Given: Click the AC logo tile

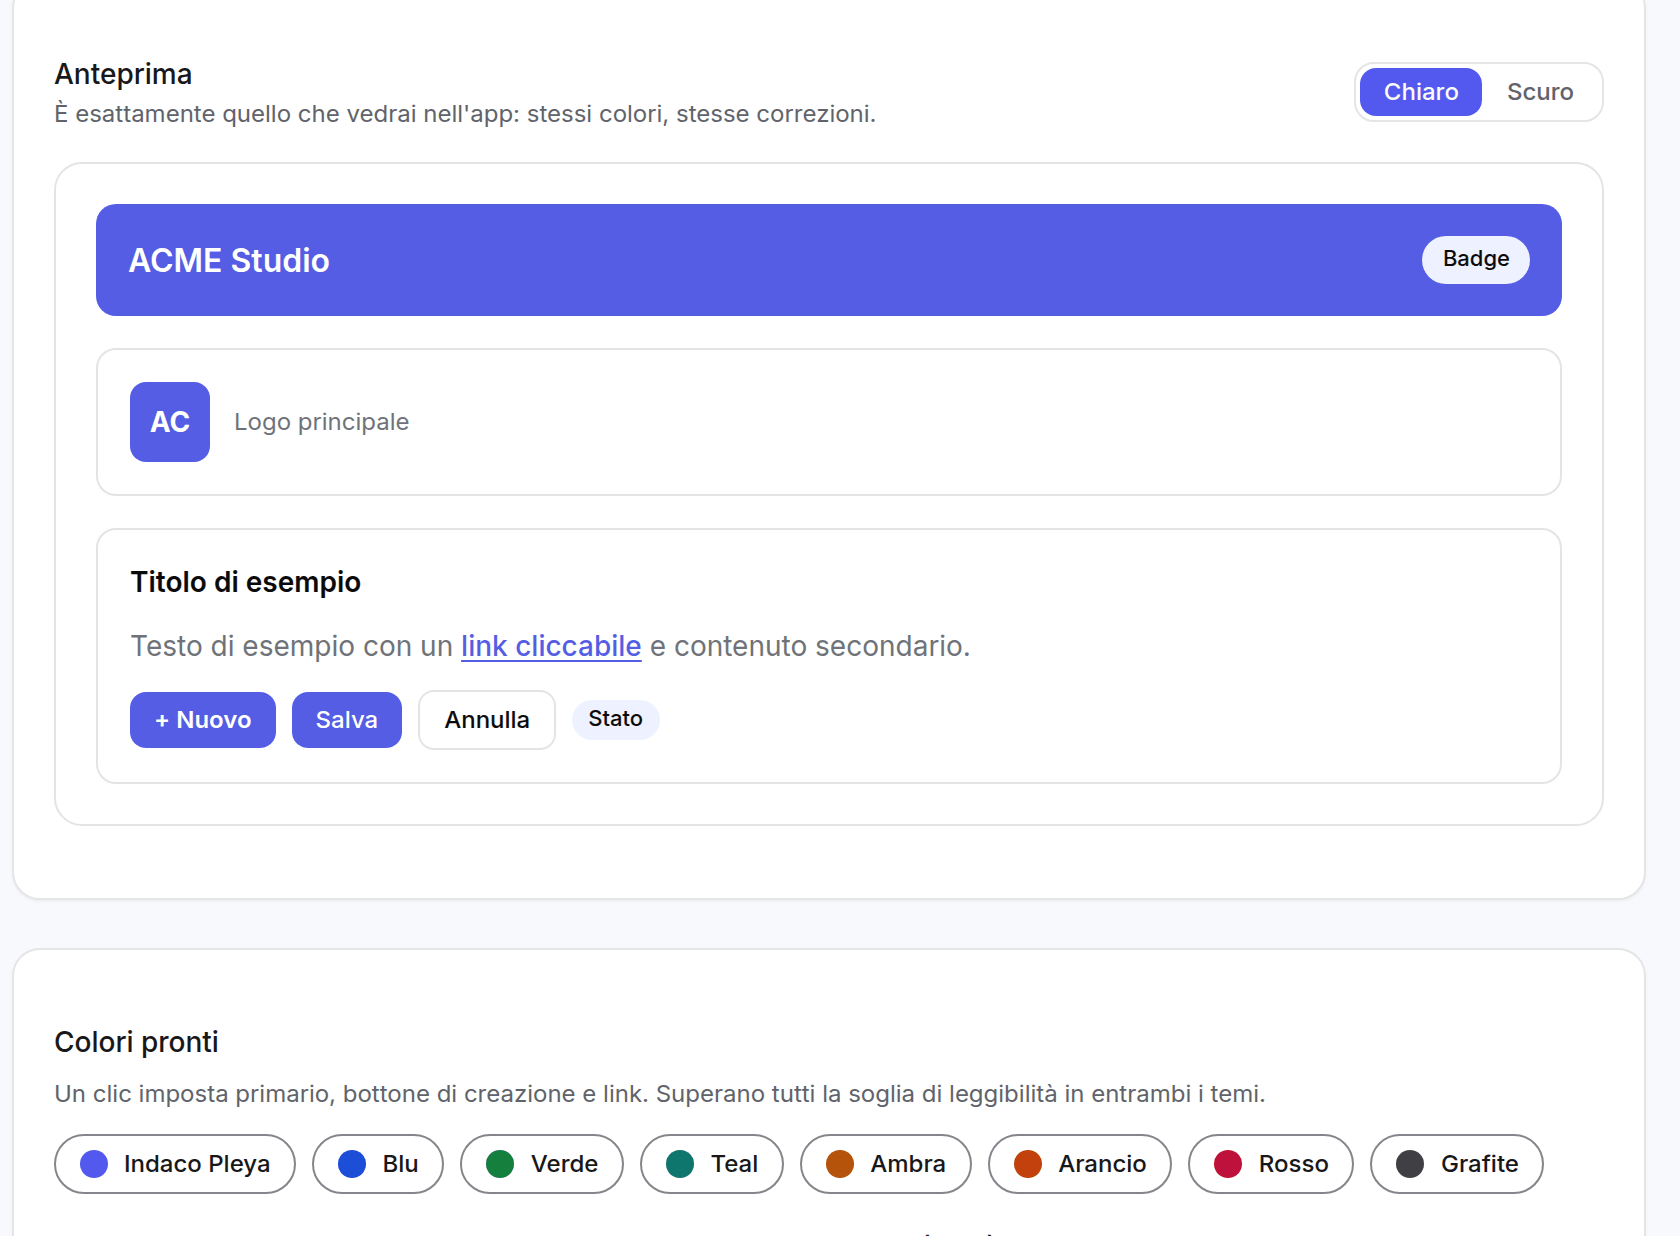Looking at the screenshot, I should tap(170, 422).
